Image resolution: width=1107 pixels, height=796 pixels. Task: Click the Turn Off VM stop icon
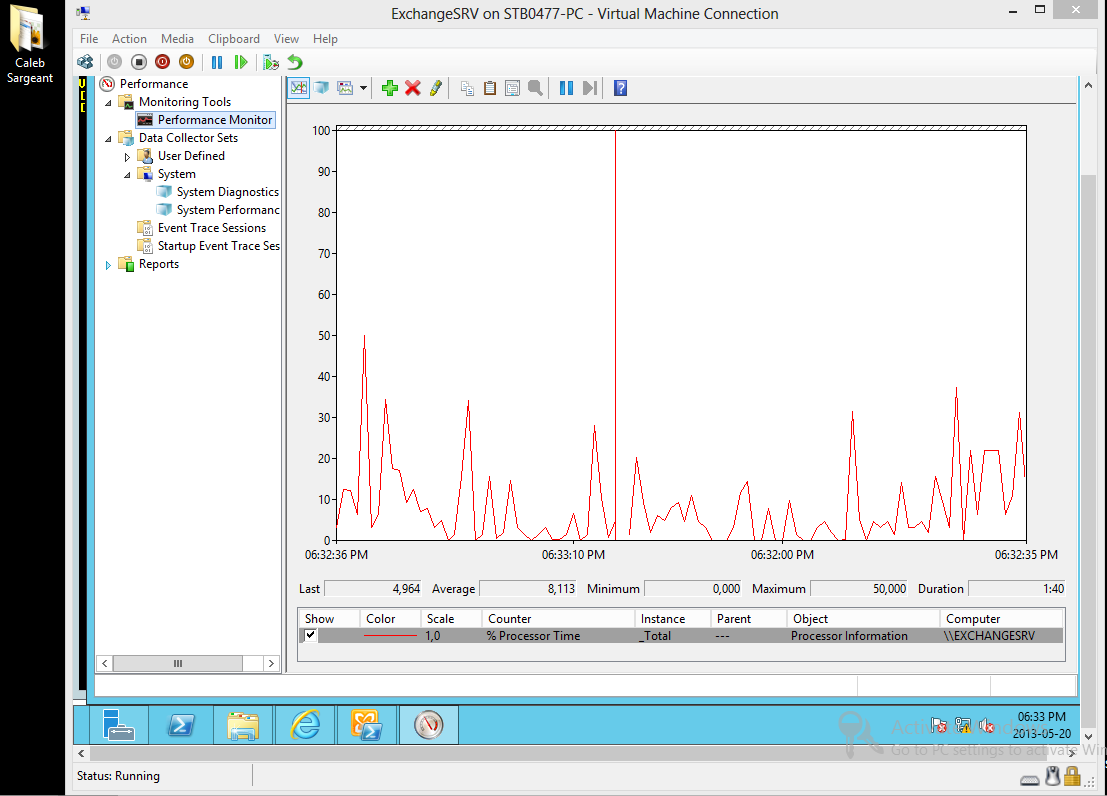[x=139, y=62]
